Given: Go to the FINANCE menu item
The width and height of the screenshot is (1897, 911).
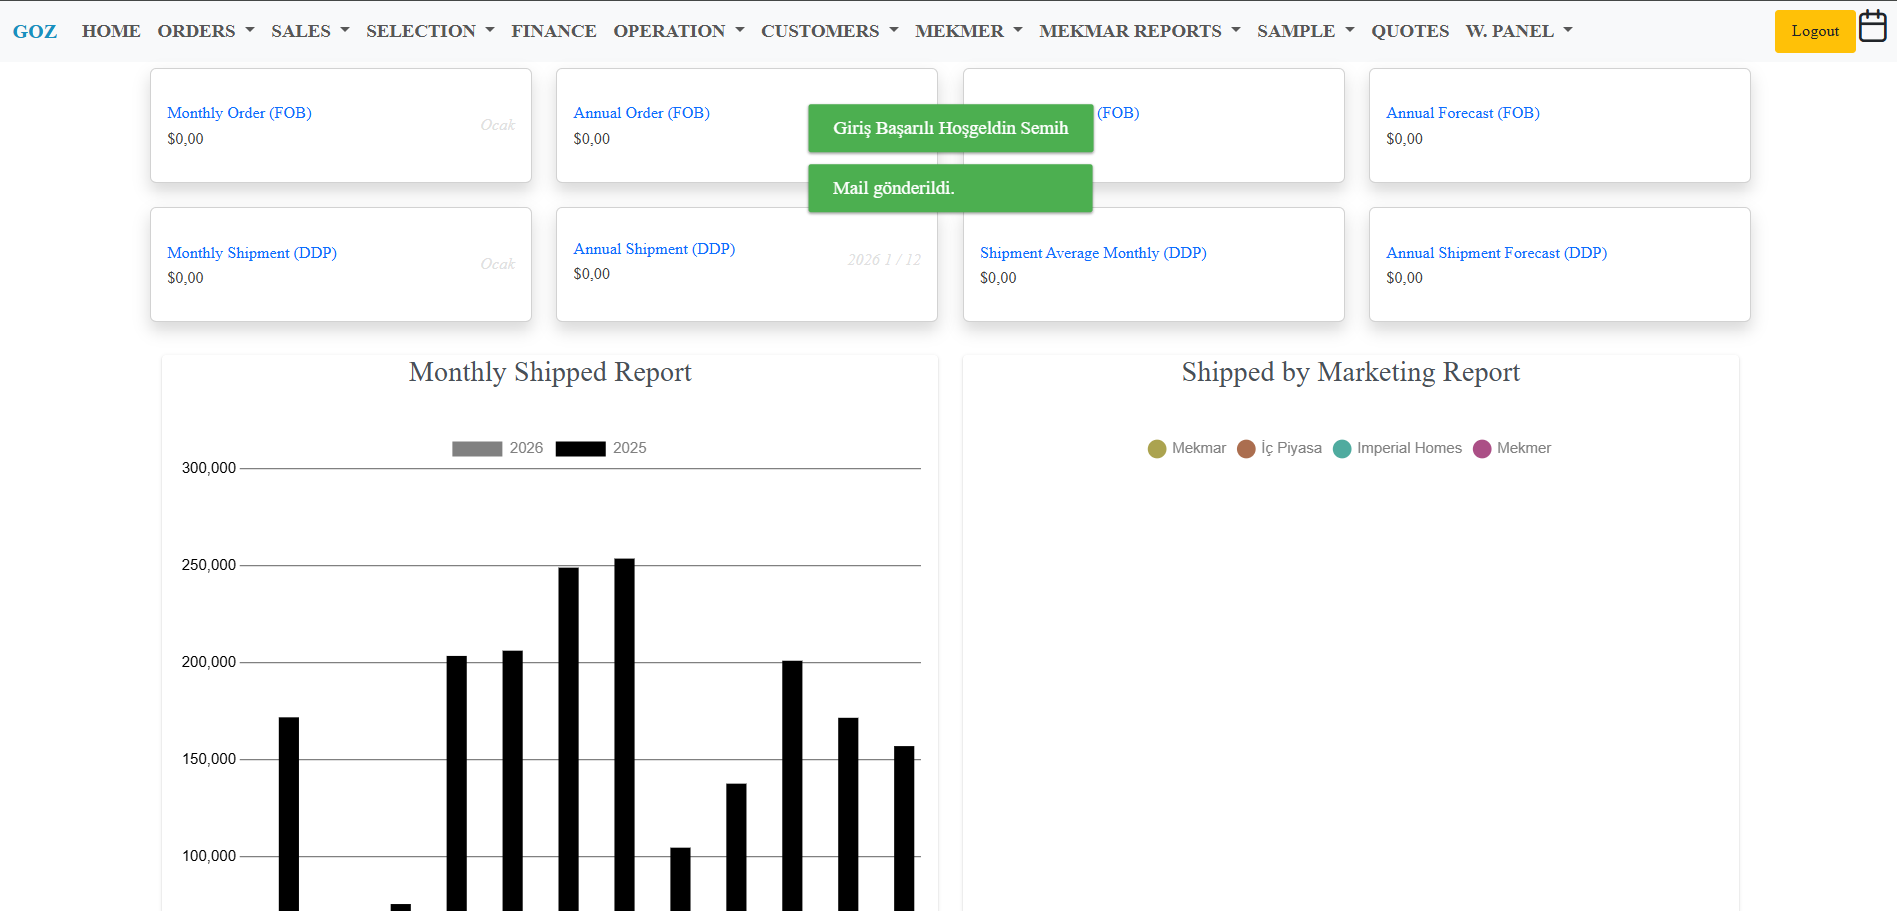Looking at the screenshot, I should [553, 31].
